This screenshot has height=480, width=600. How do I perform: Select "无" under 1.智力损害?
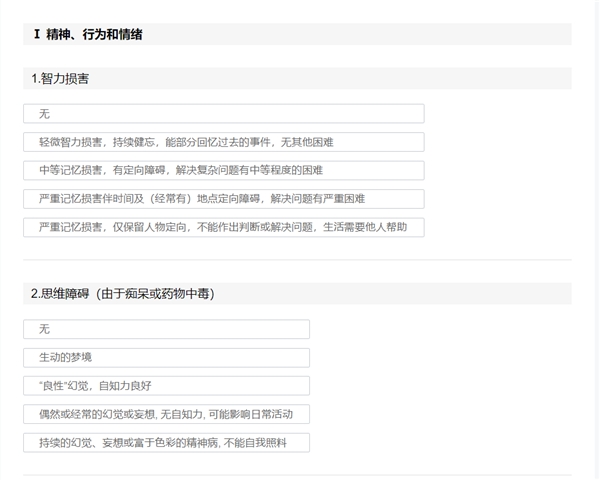point(223,114)
